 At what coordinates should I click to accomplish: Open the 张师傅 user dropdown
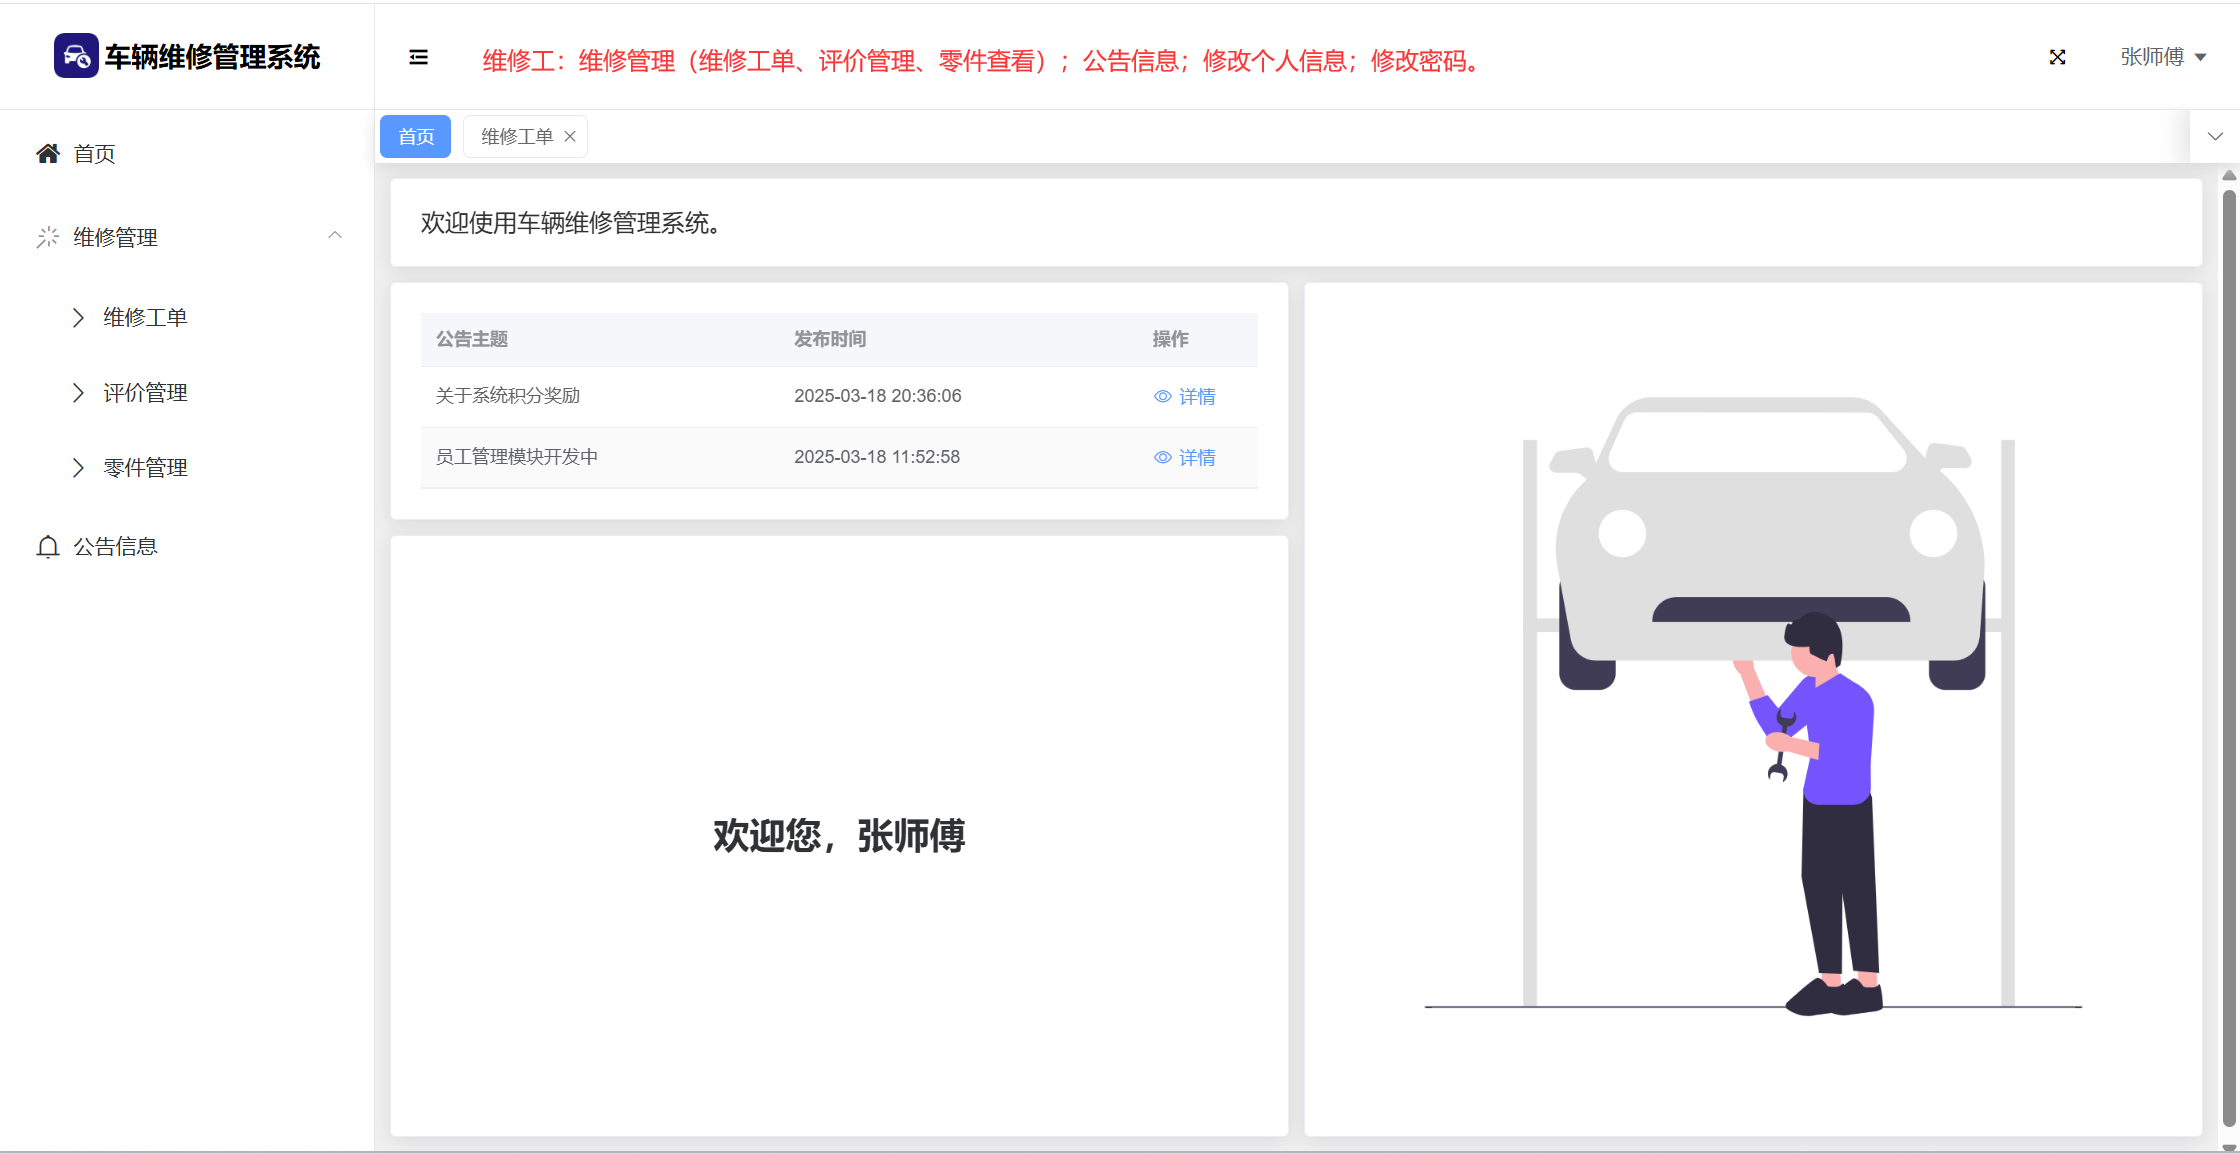2162,57
